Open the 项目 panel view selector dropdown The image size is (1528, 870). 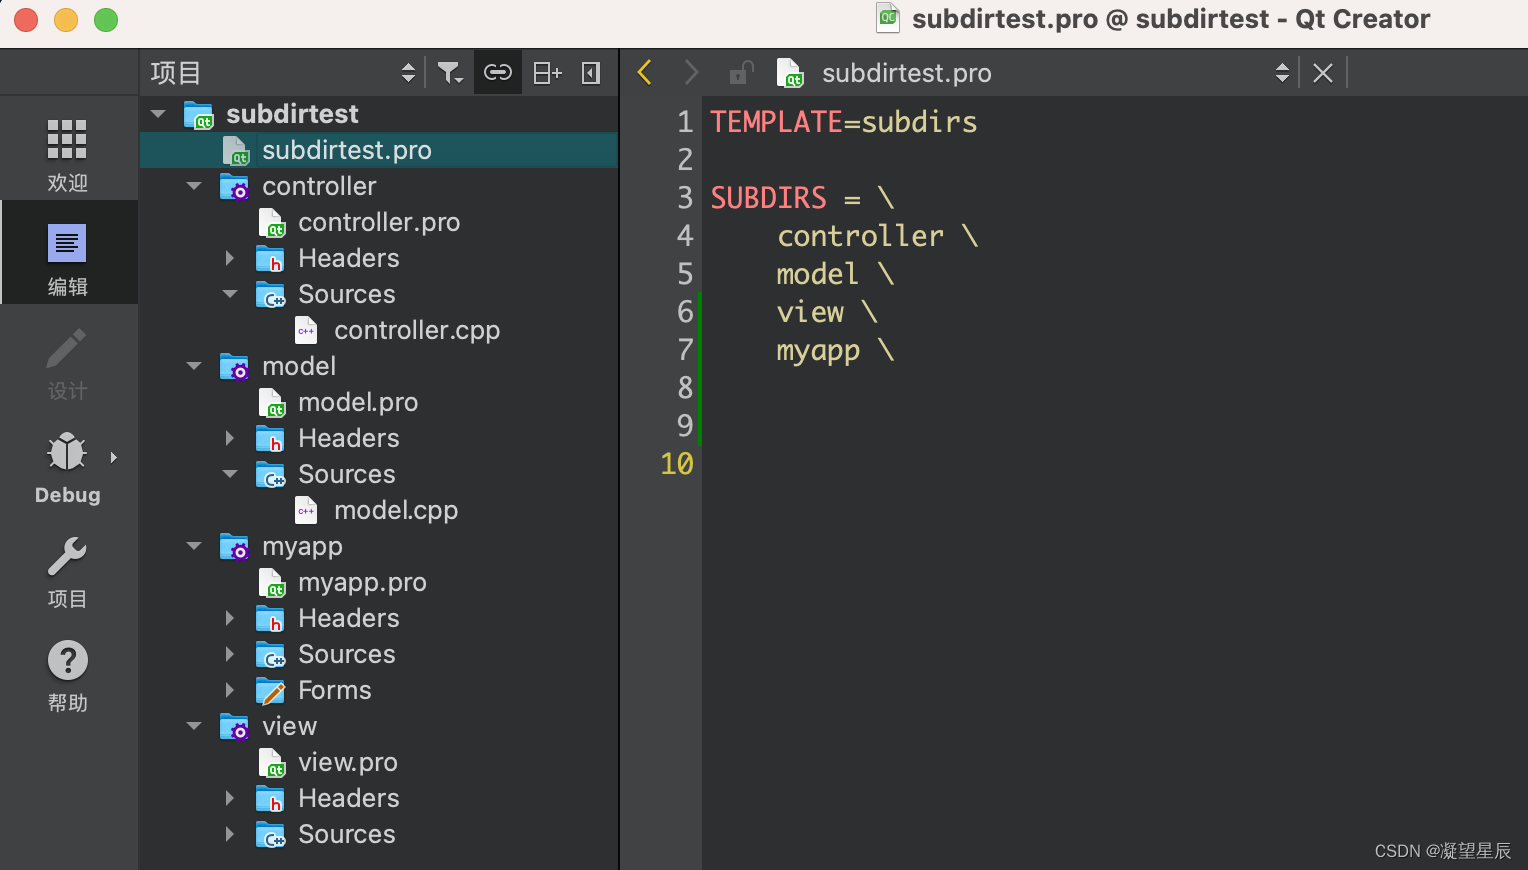(x=408, y=72)
